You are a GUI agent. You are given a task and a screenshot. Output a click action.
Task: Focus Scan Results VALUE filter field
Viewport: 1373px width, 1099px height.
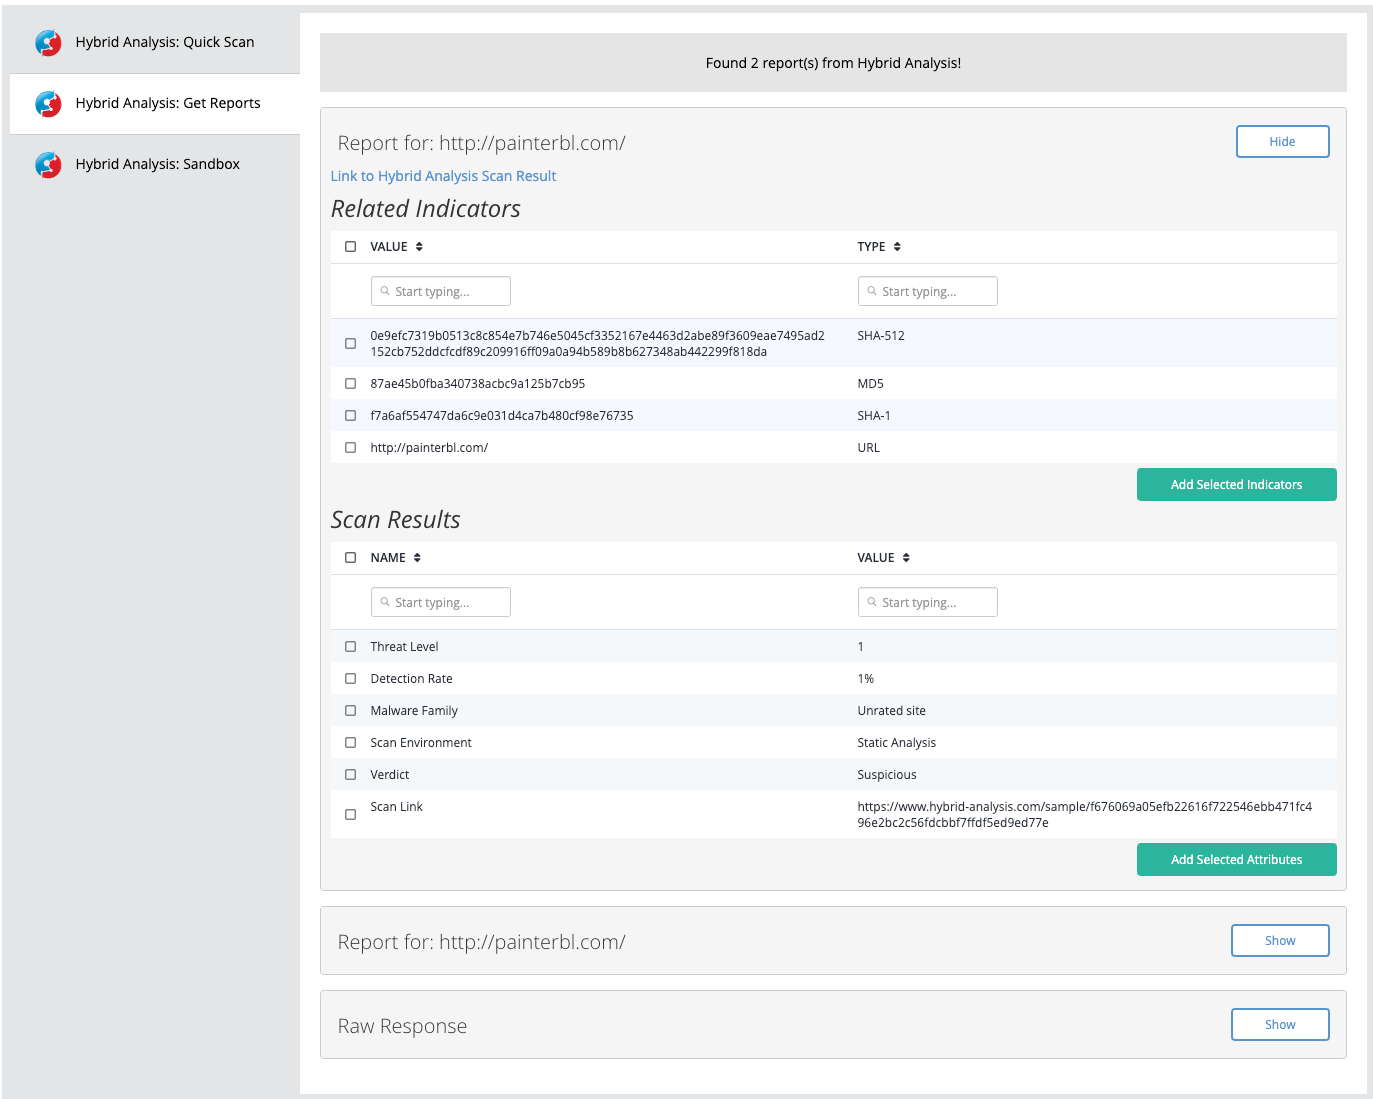tap(928, 602)
